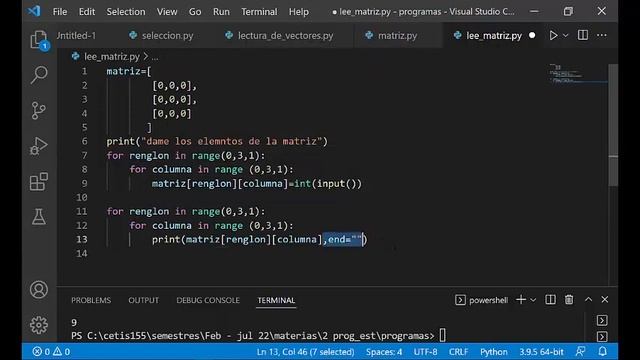Click breadcrumb ellipsis after lee_matriz.py

point(155,57)
